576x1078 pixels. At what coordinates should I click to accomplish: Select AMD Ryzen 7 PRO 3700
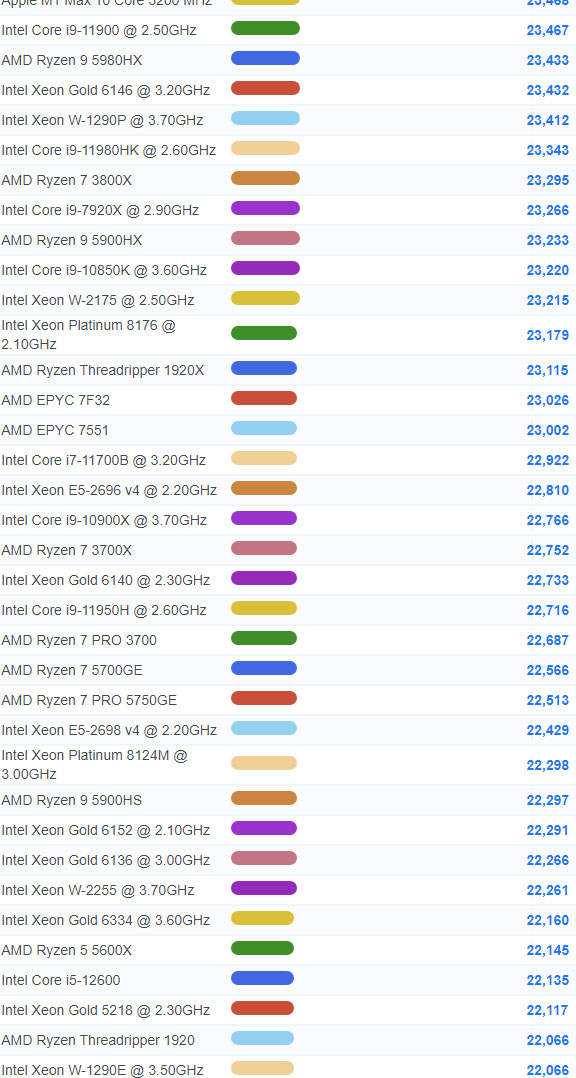79,640
